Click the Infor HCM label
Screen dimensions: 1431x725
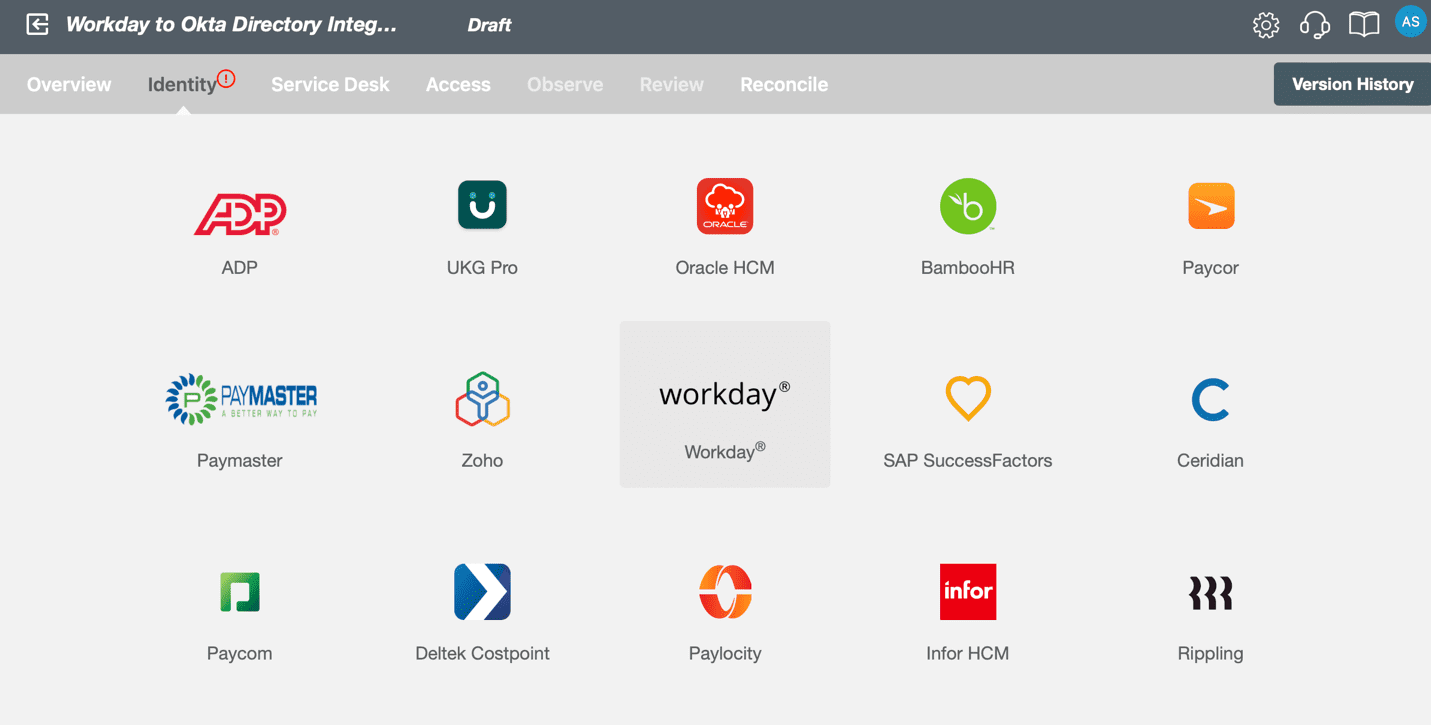[967, 654]
